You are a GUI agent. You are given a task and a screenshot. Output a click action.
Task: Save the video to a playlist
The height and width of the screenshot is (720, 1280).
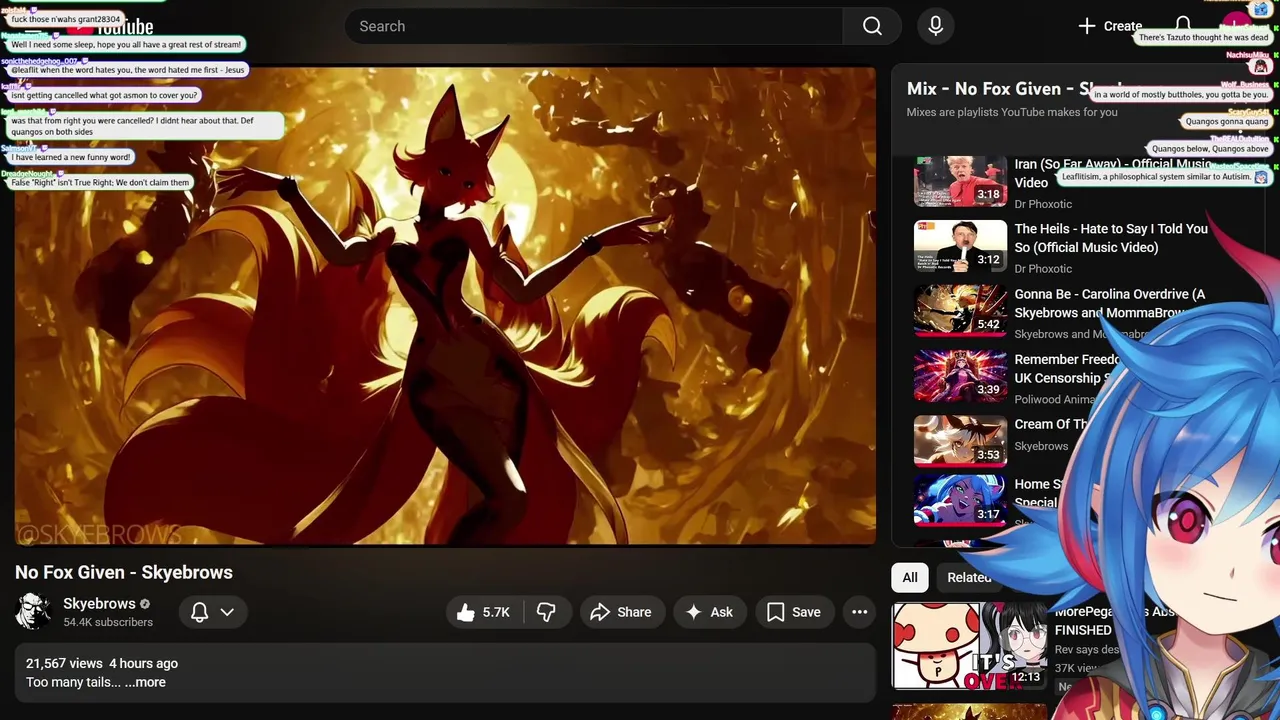tap(794, 612)
